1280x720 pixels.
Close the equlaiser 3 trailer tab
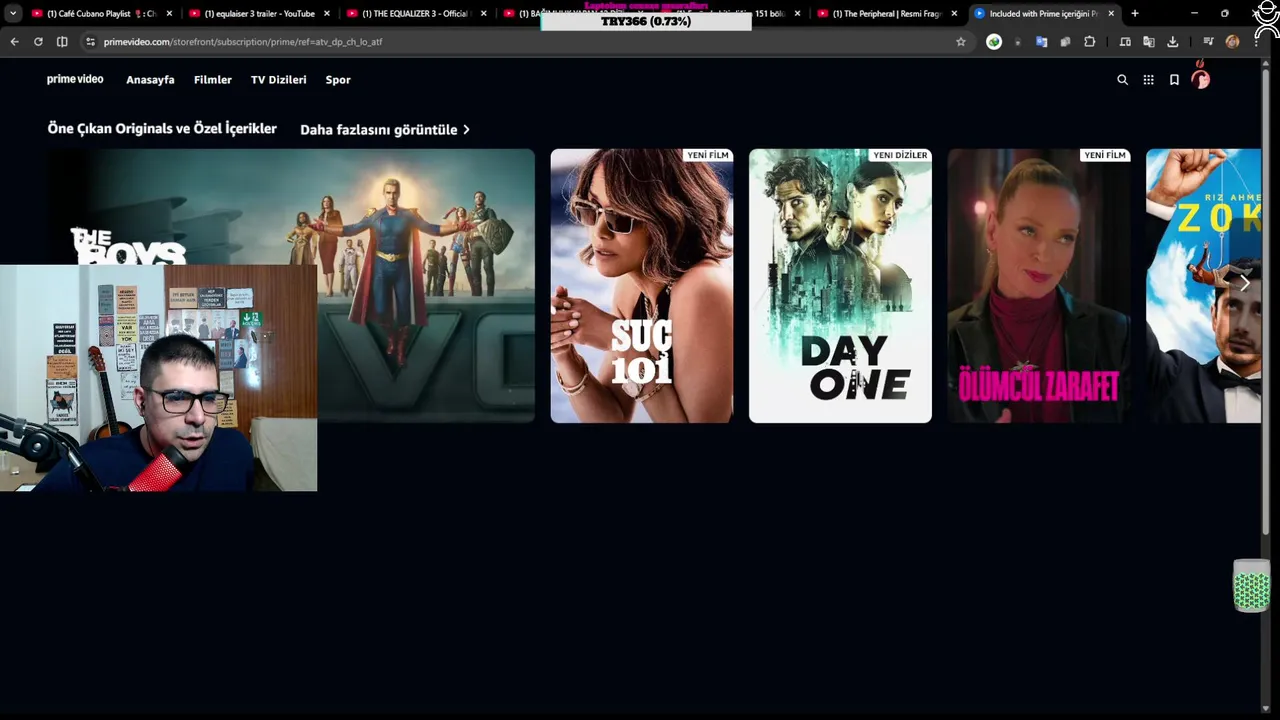tap(326, 14)
